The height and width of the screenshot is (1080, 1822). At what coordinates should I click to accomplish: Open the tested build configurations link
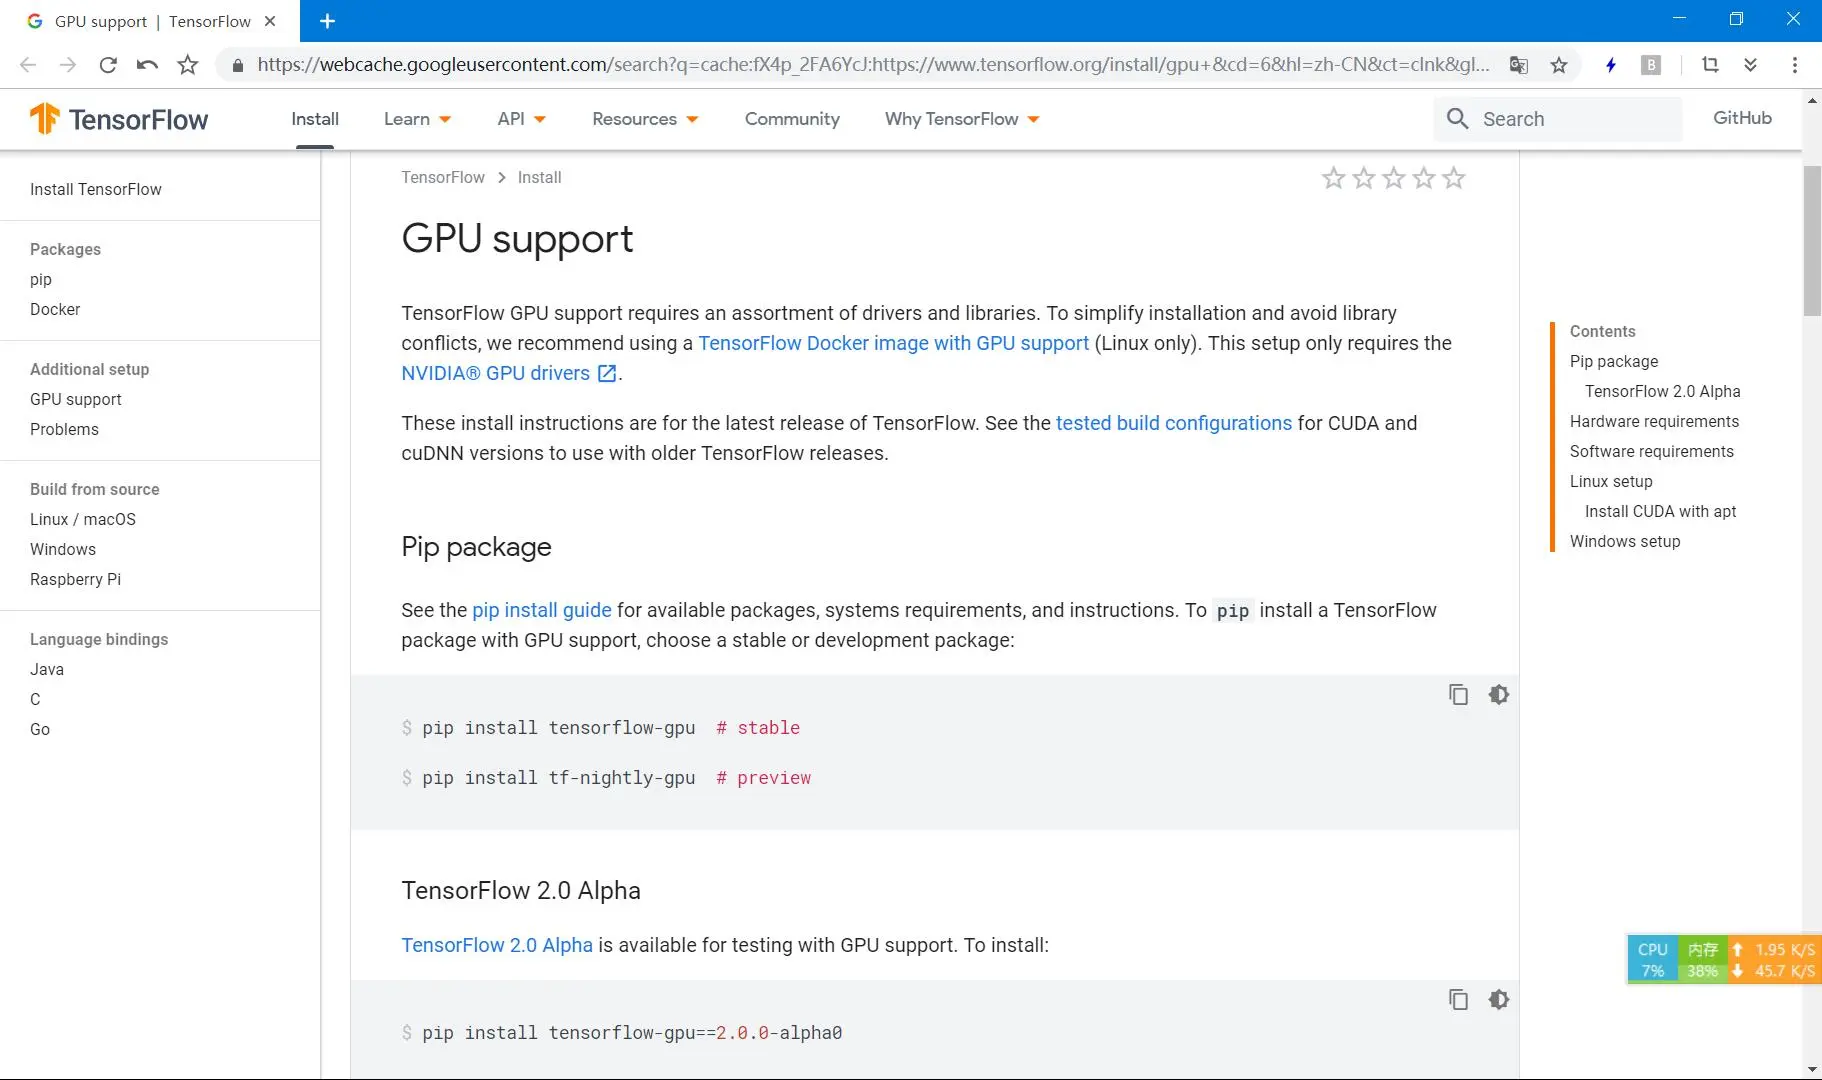pos(1174,423)
